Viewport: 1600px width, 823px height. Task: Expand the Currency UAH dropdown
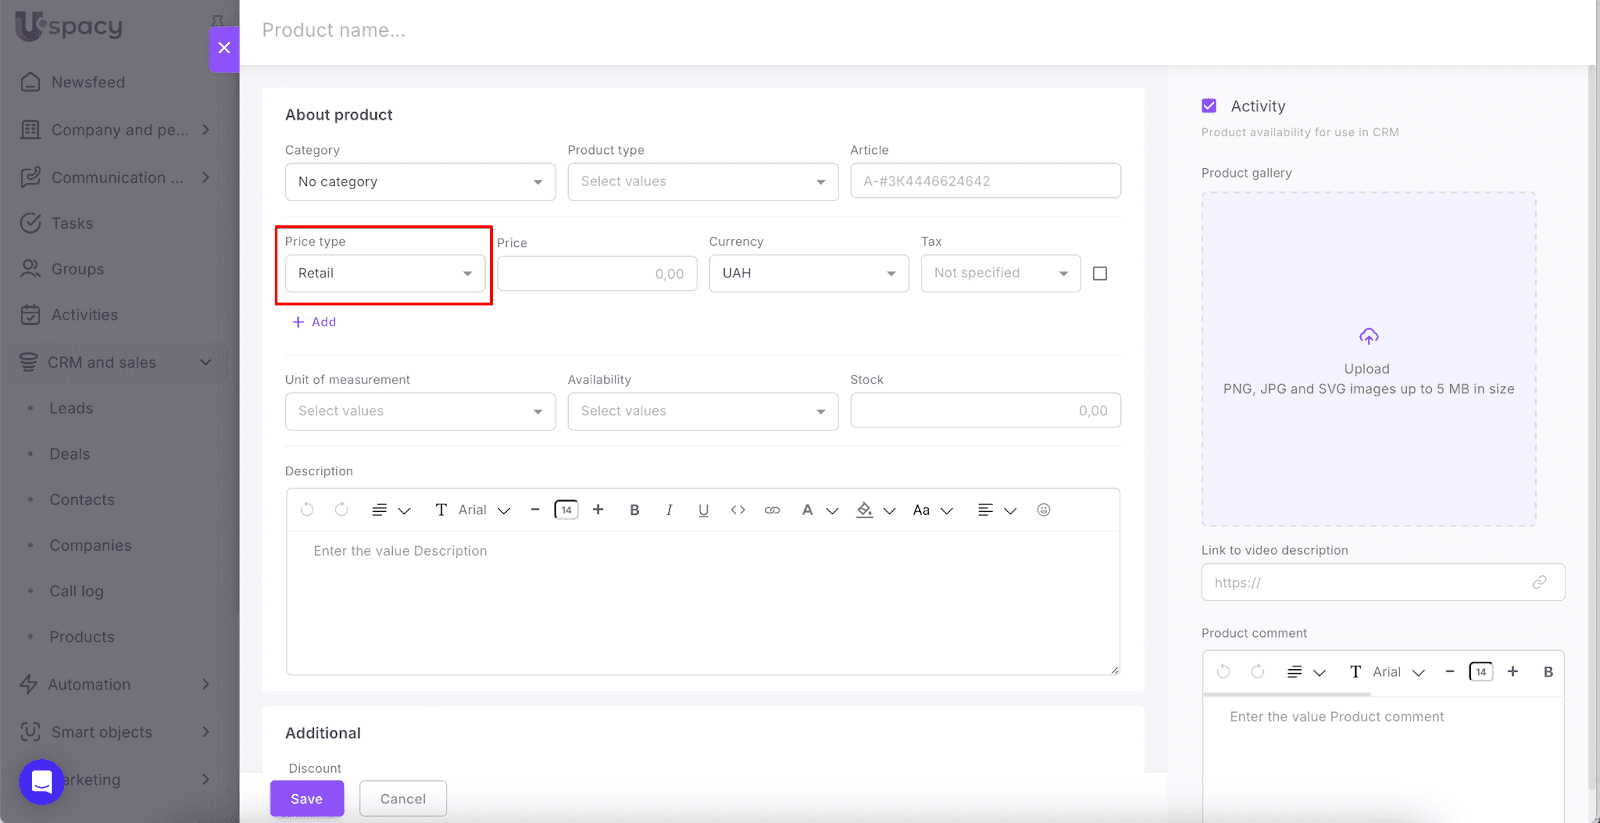(808, 273)
